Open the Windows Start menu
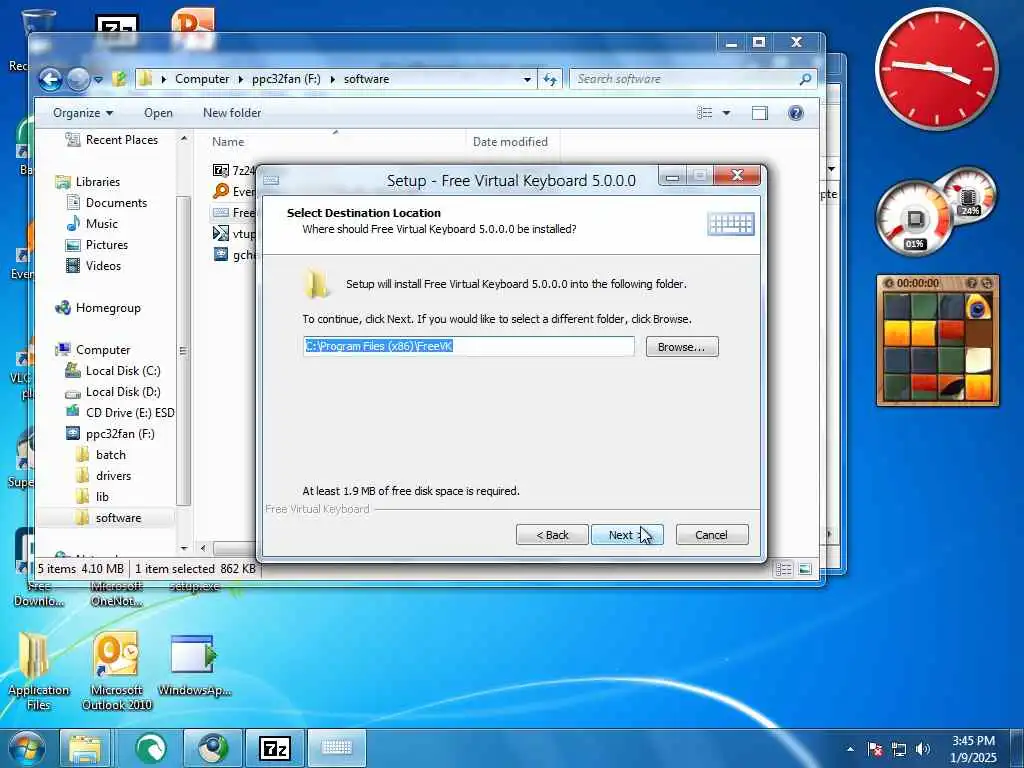1024x768 pixels. click(x=26, y=748)
